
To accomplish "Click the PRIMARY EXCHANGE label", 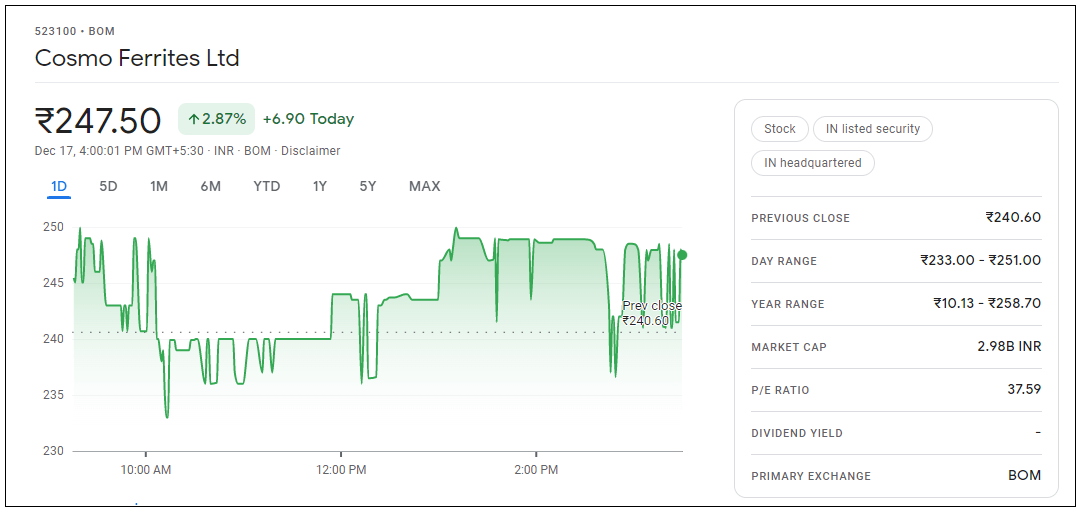I will click(x=811, y=476).
